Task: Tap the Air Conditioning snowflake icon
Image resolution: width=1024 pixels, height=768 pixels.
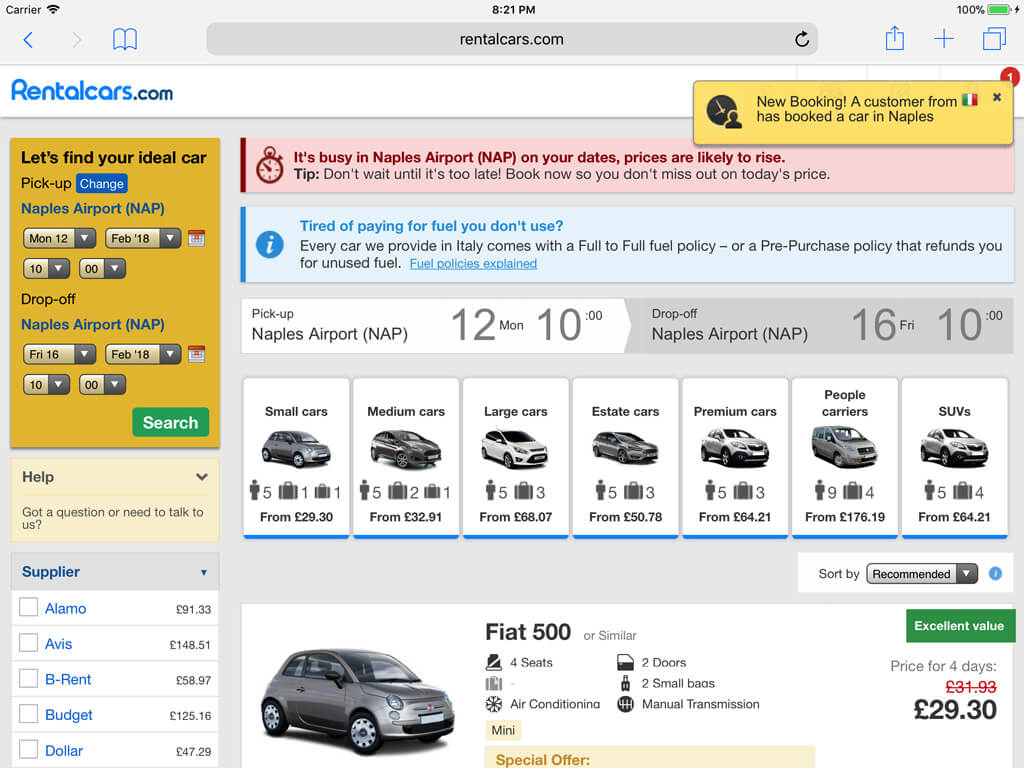Action: 494,704
